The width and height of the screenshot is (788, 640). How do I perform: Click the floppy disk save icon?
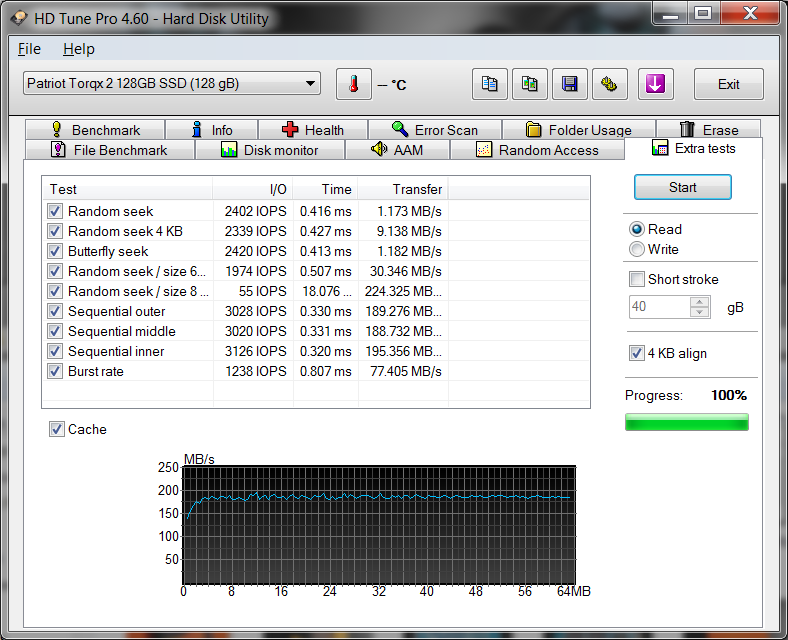[x=570, y=84]
